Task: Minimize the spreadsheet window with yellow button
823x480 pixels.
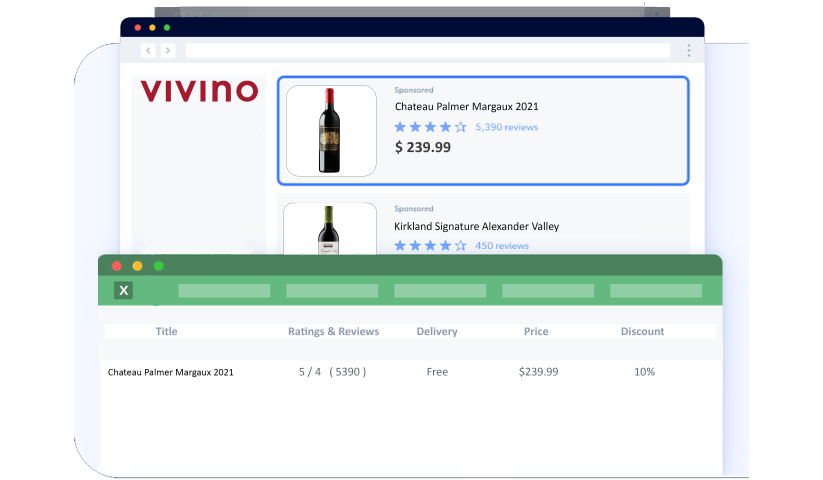Action: [x=138, y=266]
